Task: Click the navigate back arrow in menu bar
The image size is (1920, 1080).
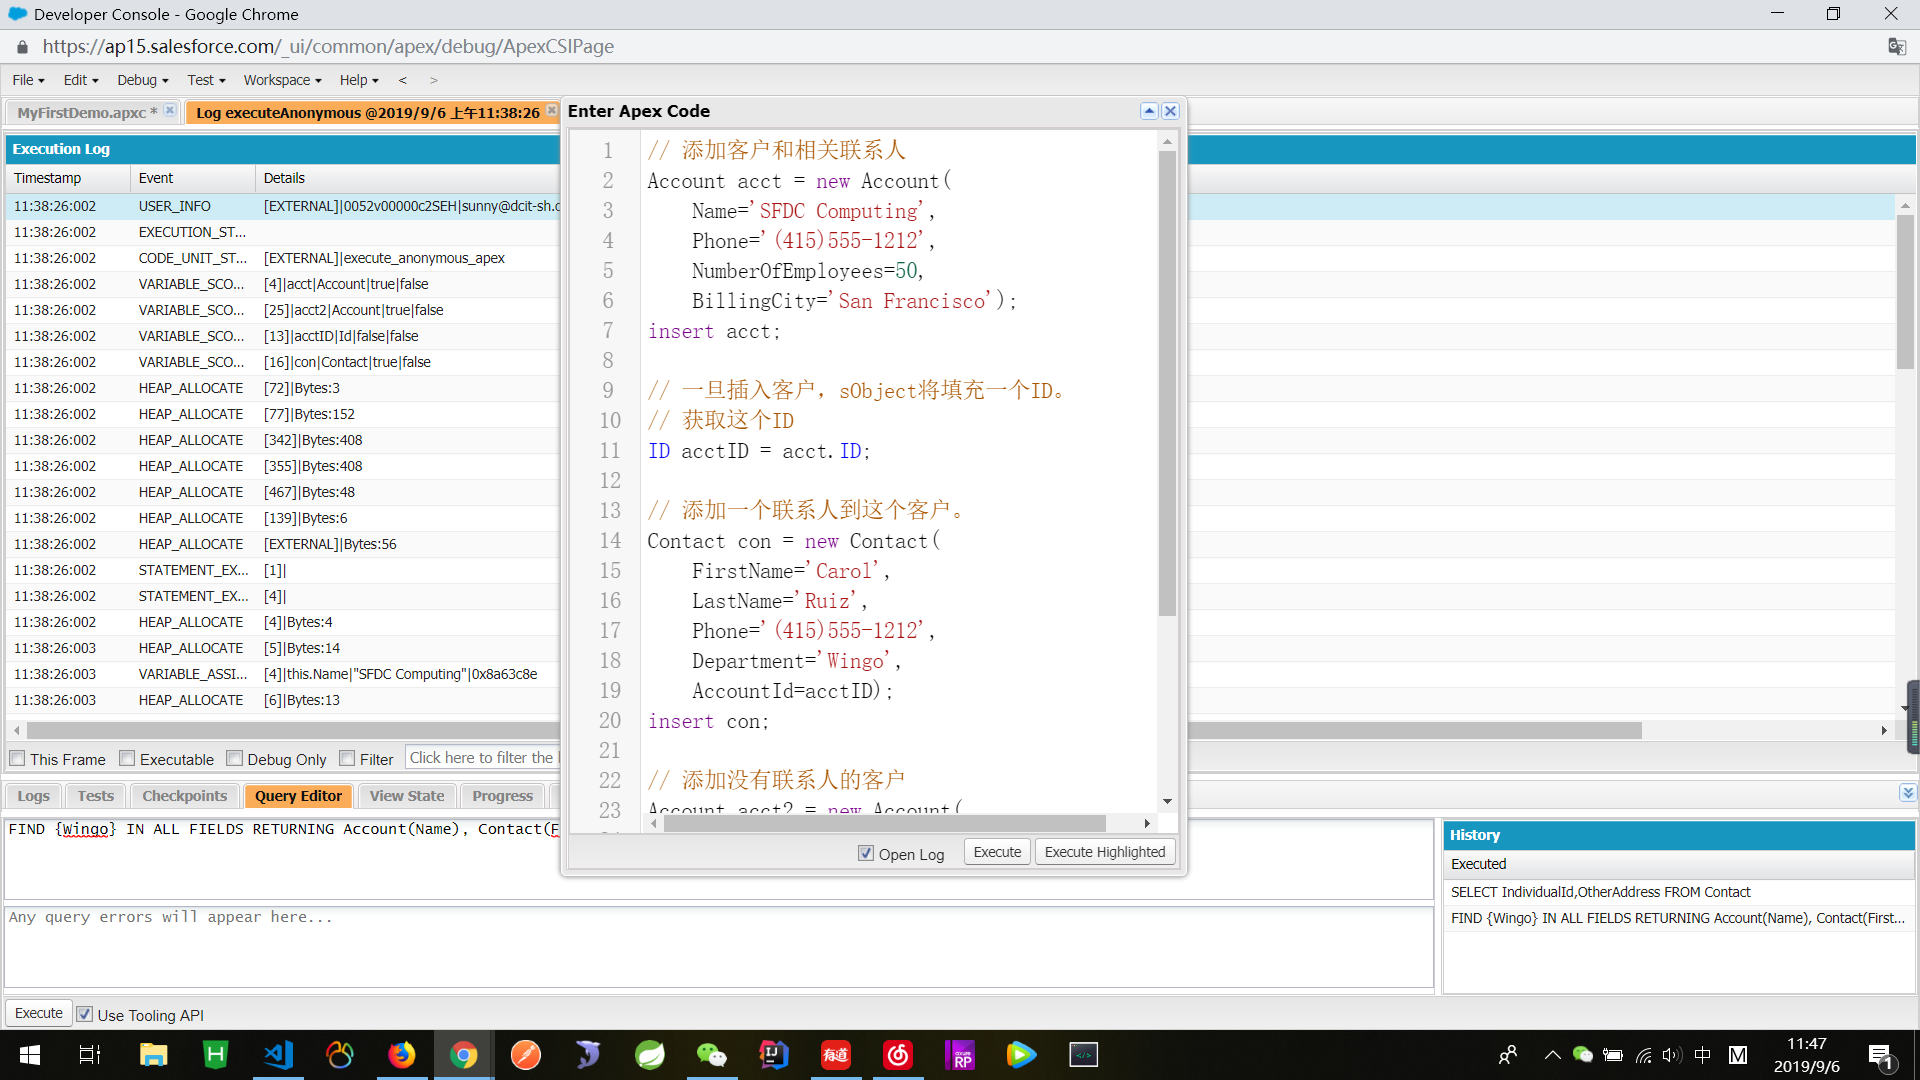Action: [402, 80]
